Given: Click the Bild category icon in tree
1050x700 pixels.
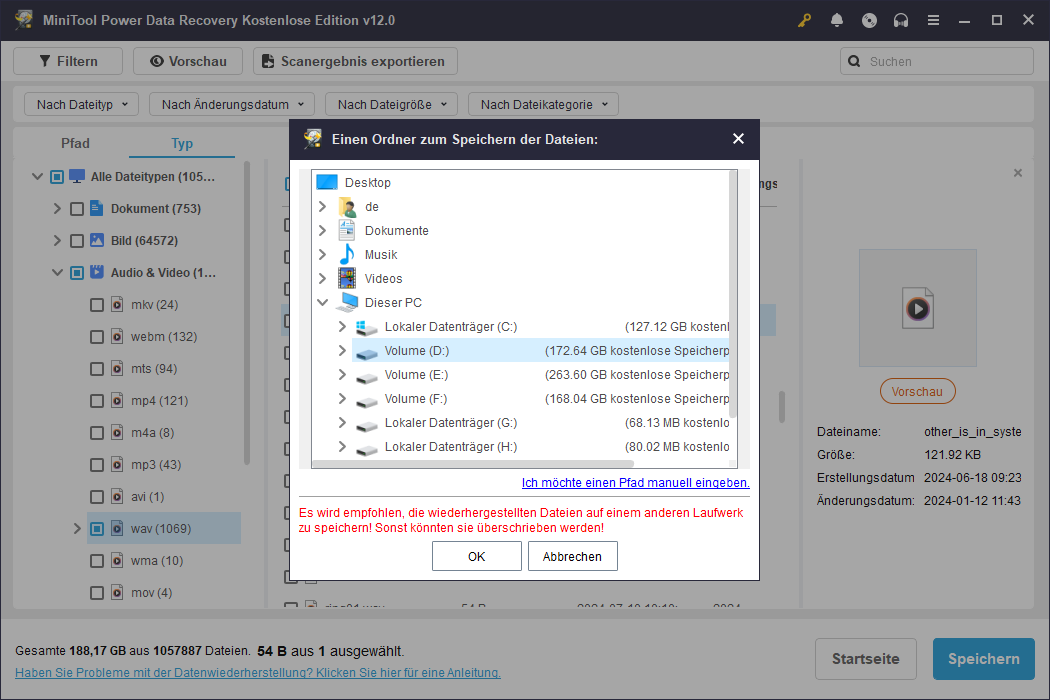Looking at the screenshot, I should 96,240.
